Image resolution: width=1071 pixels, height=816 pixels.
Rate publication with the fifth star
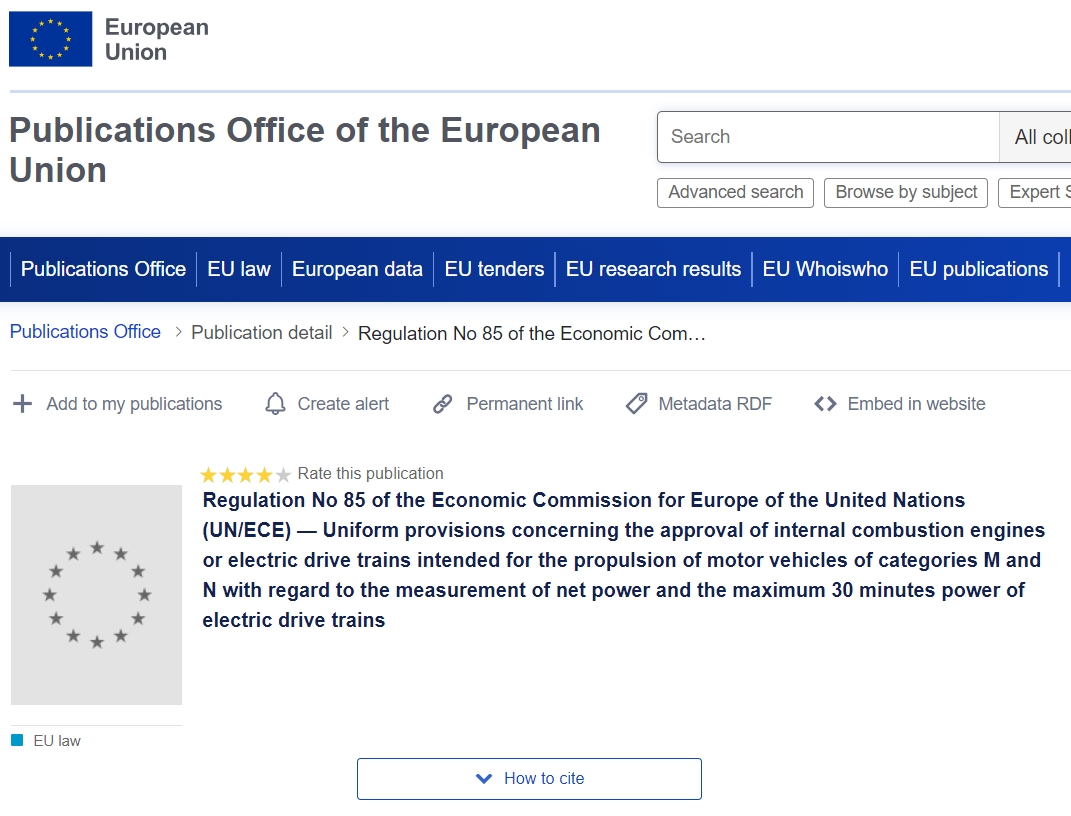(283, 475)
